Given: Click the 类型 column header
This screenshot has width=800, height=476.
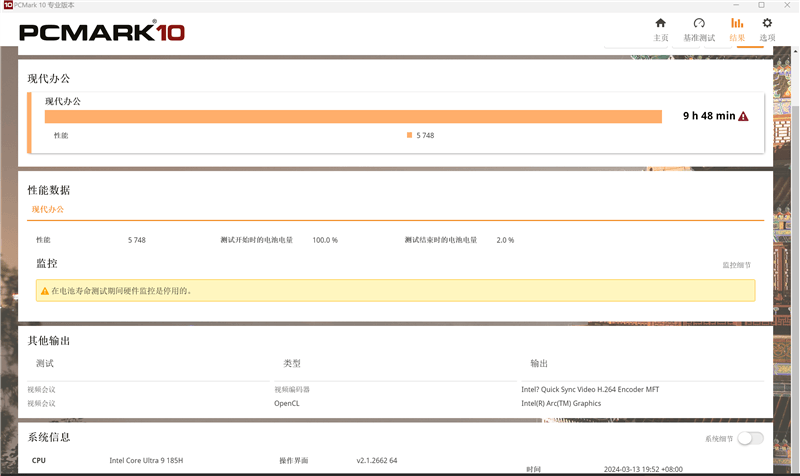Looking at the screenshot, I should [292, 363].
